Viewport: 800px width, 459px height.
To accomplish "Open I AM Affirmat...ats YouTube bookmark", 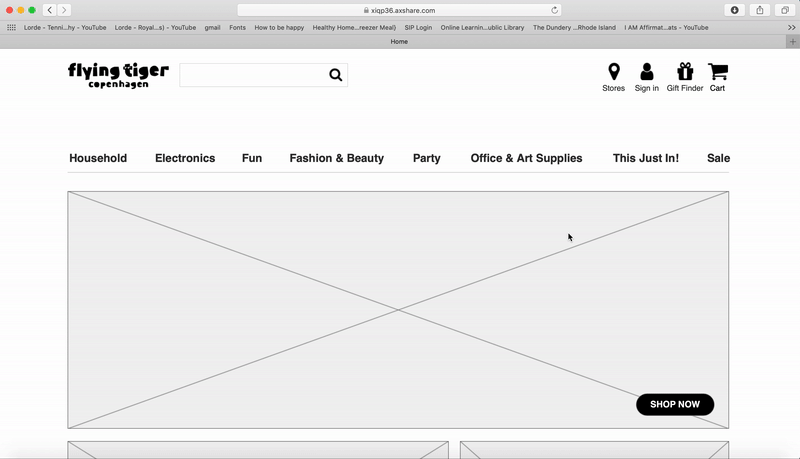I will [666, 28].
